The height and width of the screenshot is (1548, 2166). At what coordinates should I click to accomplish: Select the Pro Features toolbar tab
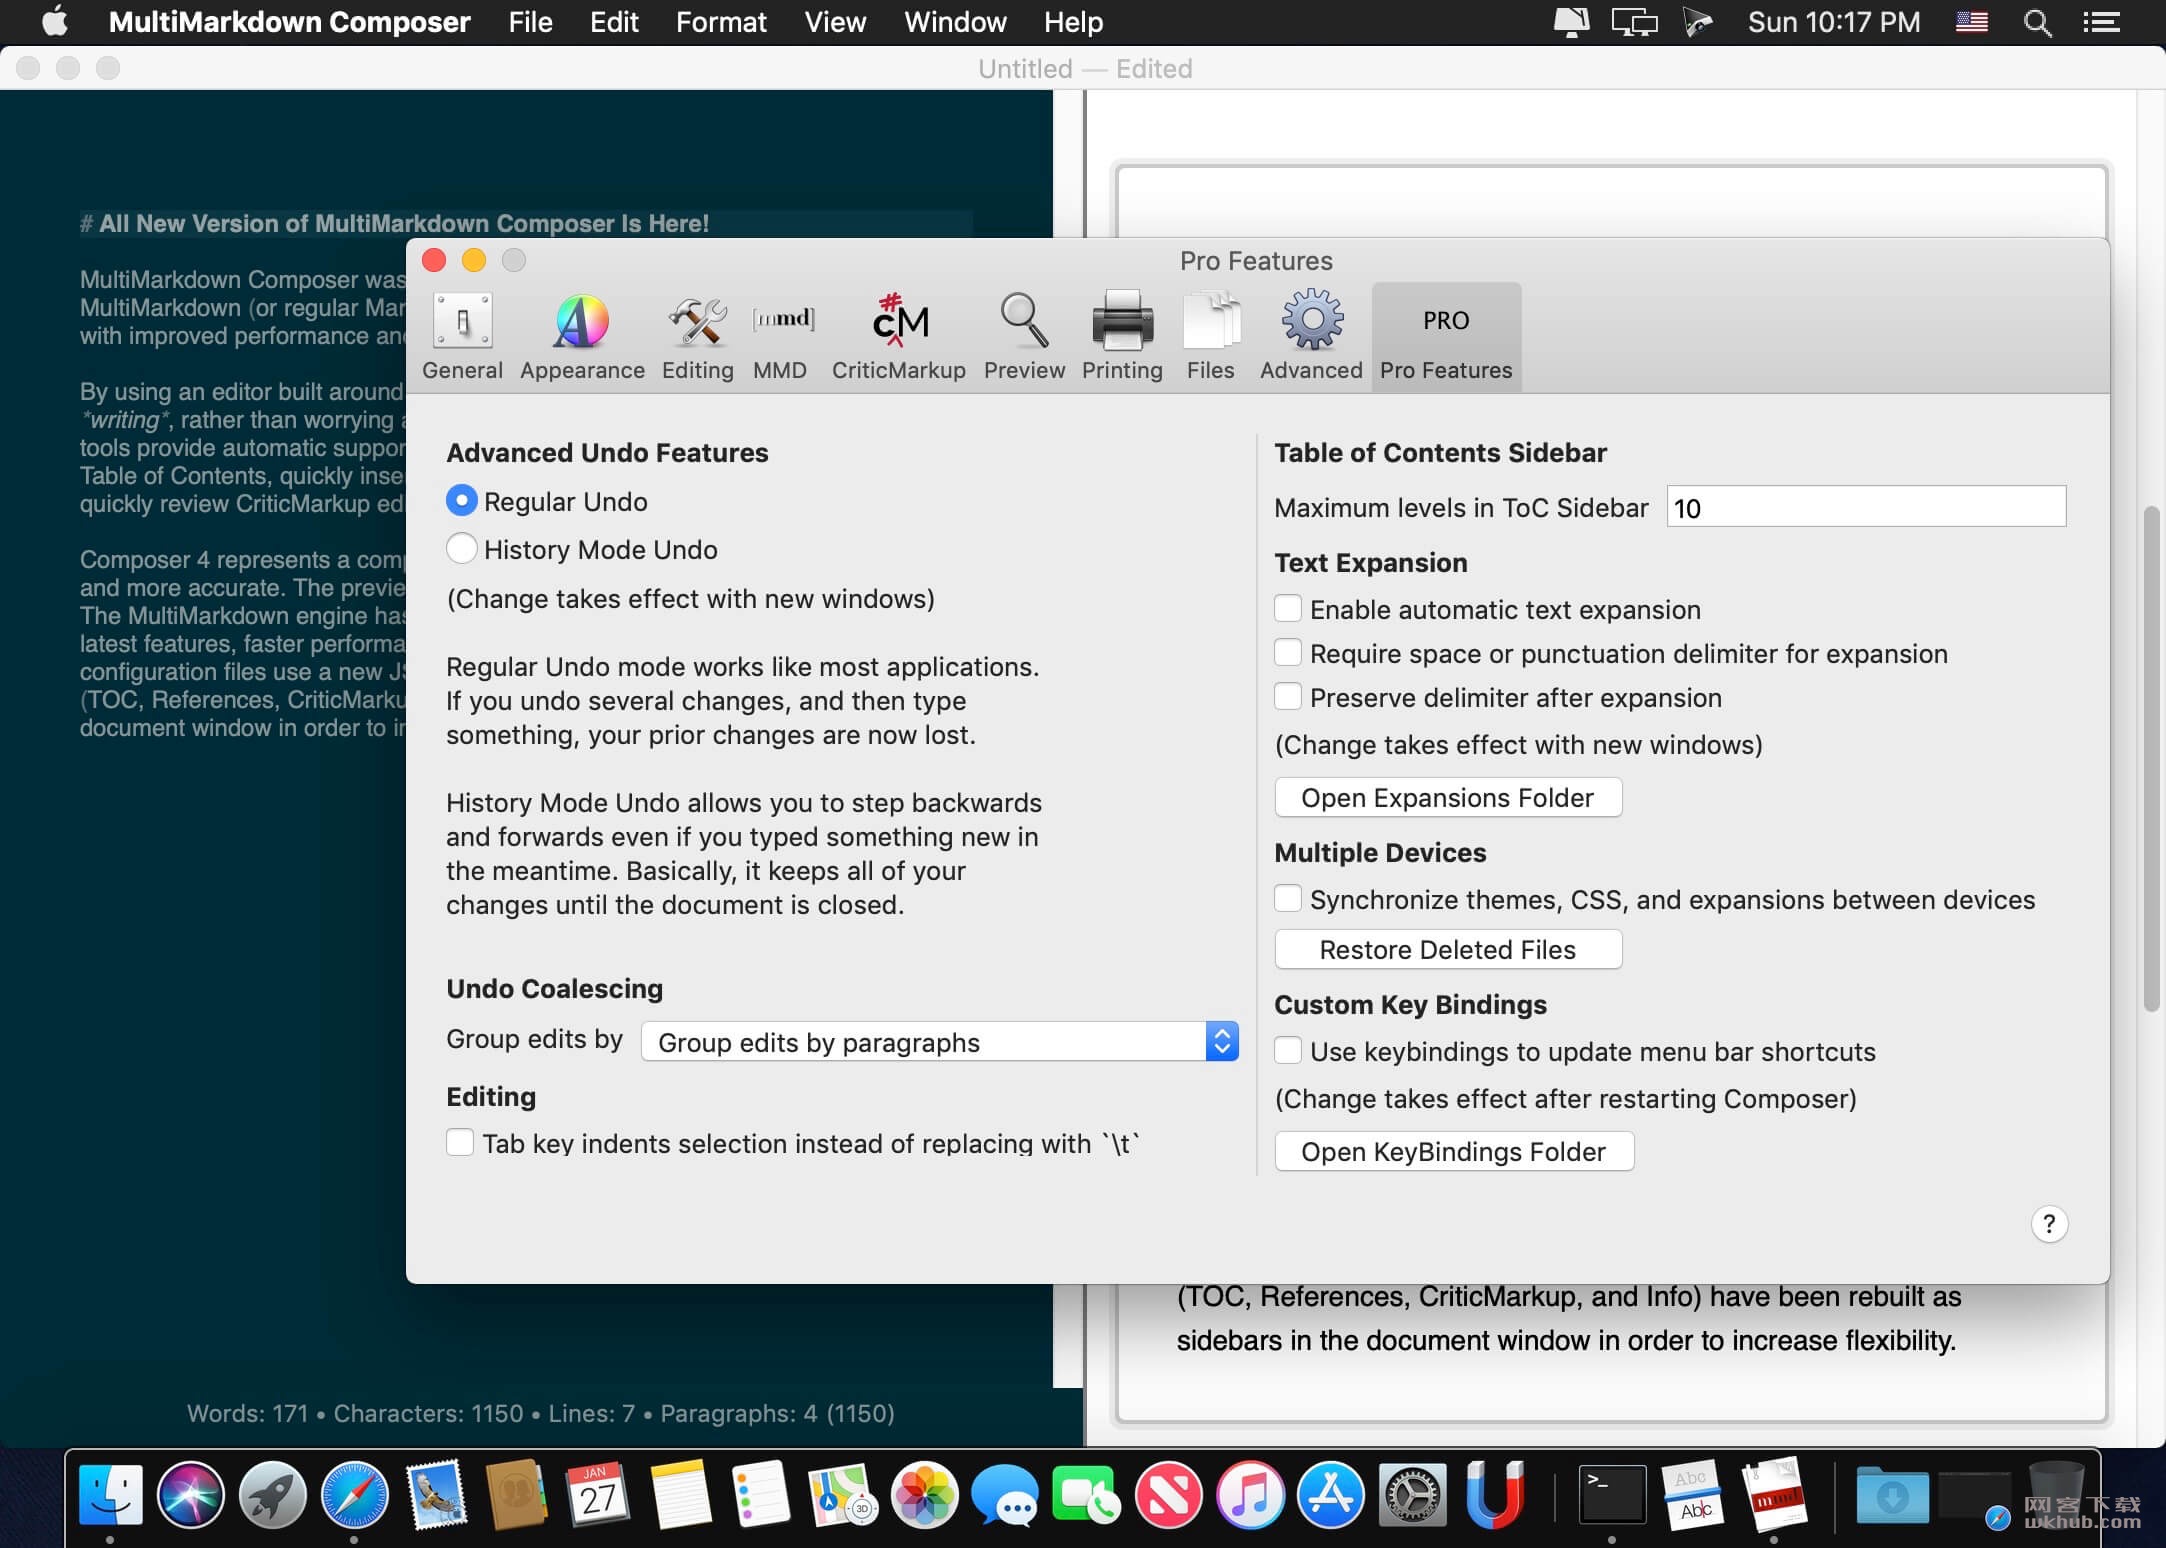coord(1446,337)
